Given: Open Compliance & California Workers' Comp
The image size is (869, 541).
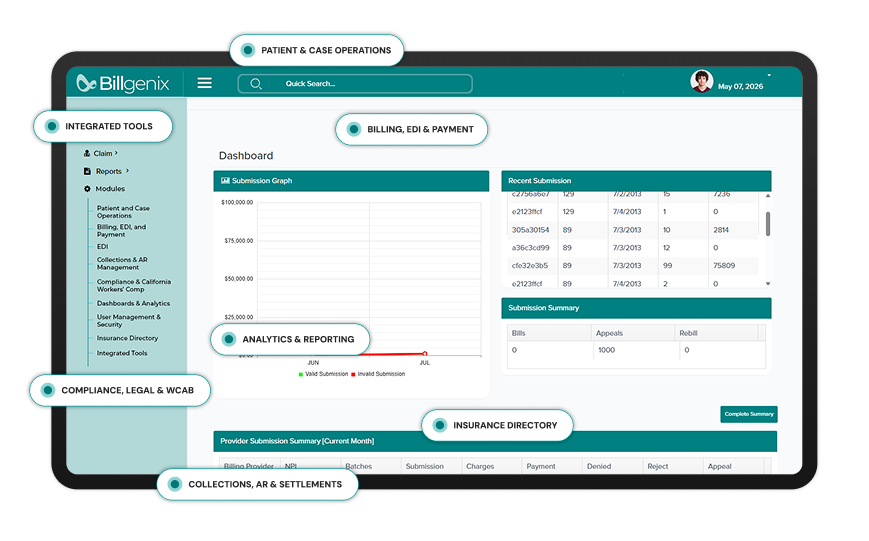Looking at the screenshot, I should (x=134, y=285).
